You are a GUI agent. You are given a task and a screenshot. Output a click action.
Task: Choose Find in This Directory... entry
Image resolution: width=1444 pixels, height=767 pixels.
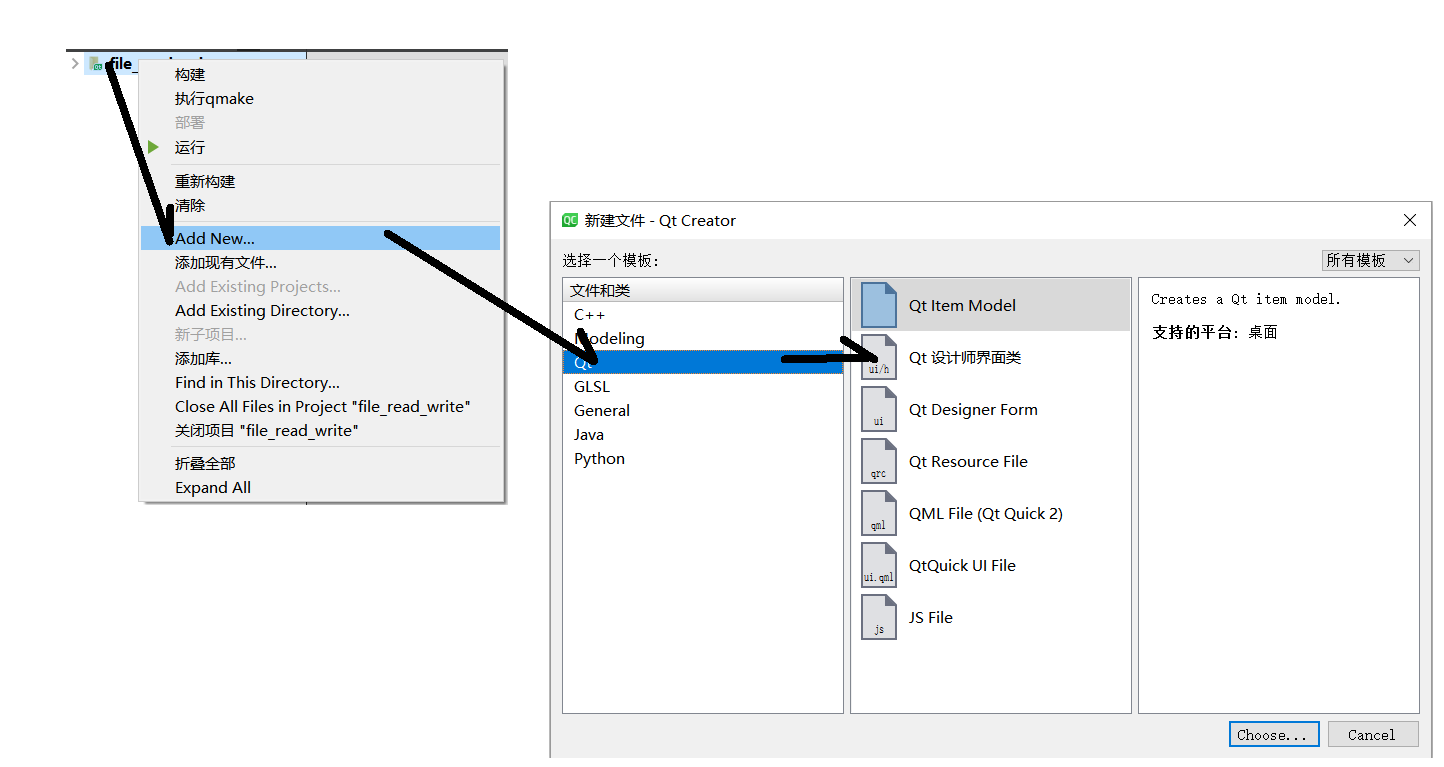coord(320,382)
